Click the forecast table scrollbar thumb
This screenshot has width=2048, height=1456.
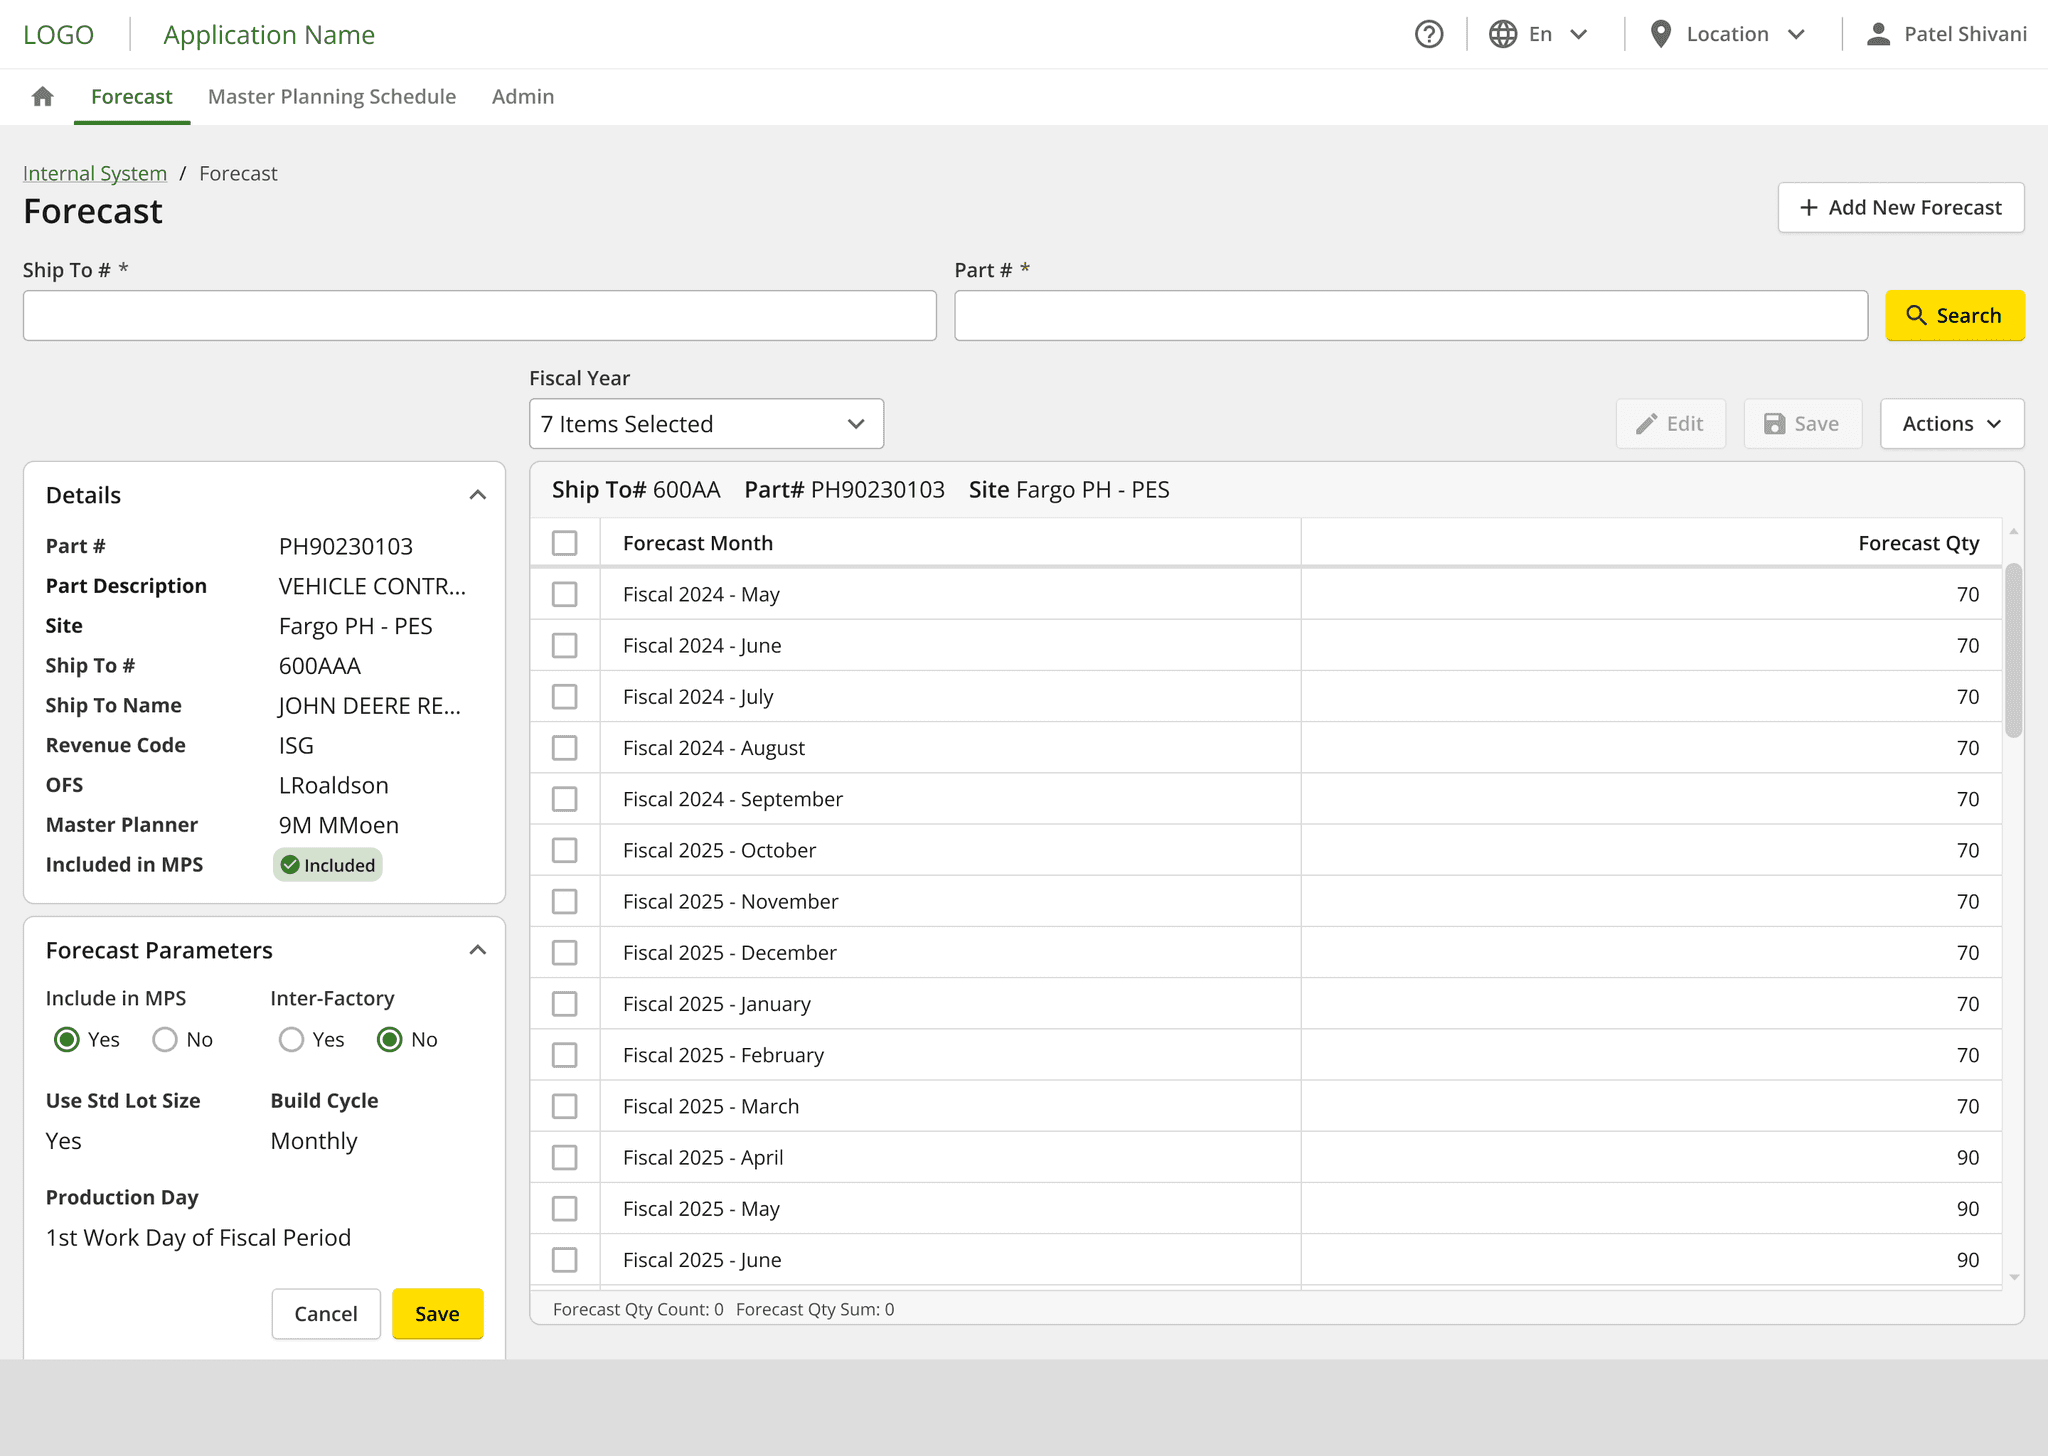click(x=2013, y=650)
